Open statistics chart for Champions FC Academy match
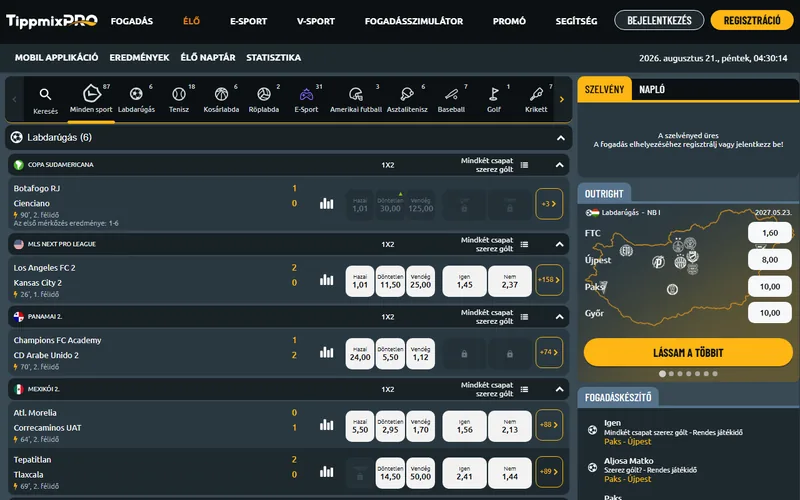Image resolution: width=800 pixels, height=500 pixels. coord(327,352)
